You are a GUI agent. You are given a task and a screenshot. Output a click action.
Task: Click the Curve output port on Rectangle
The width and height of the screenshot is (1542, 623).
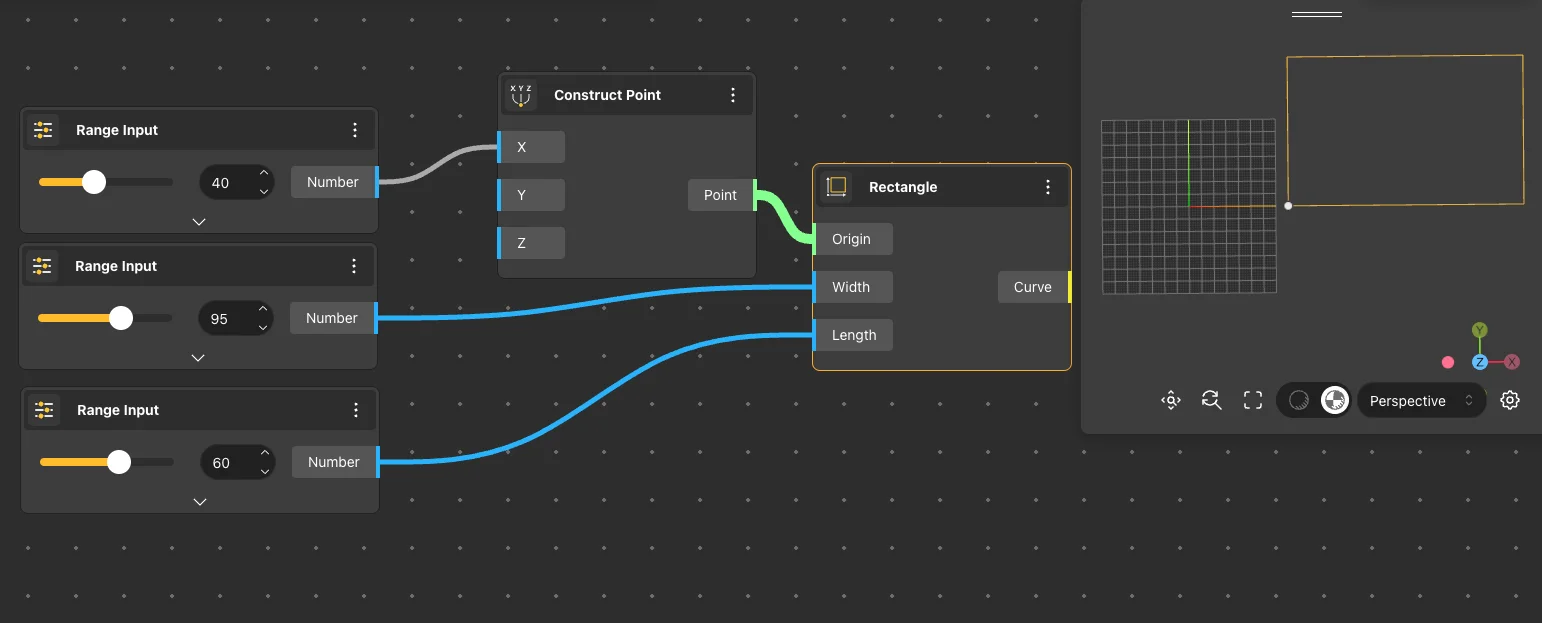point(1034,287)
